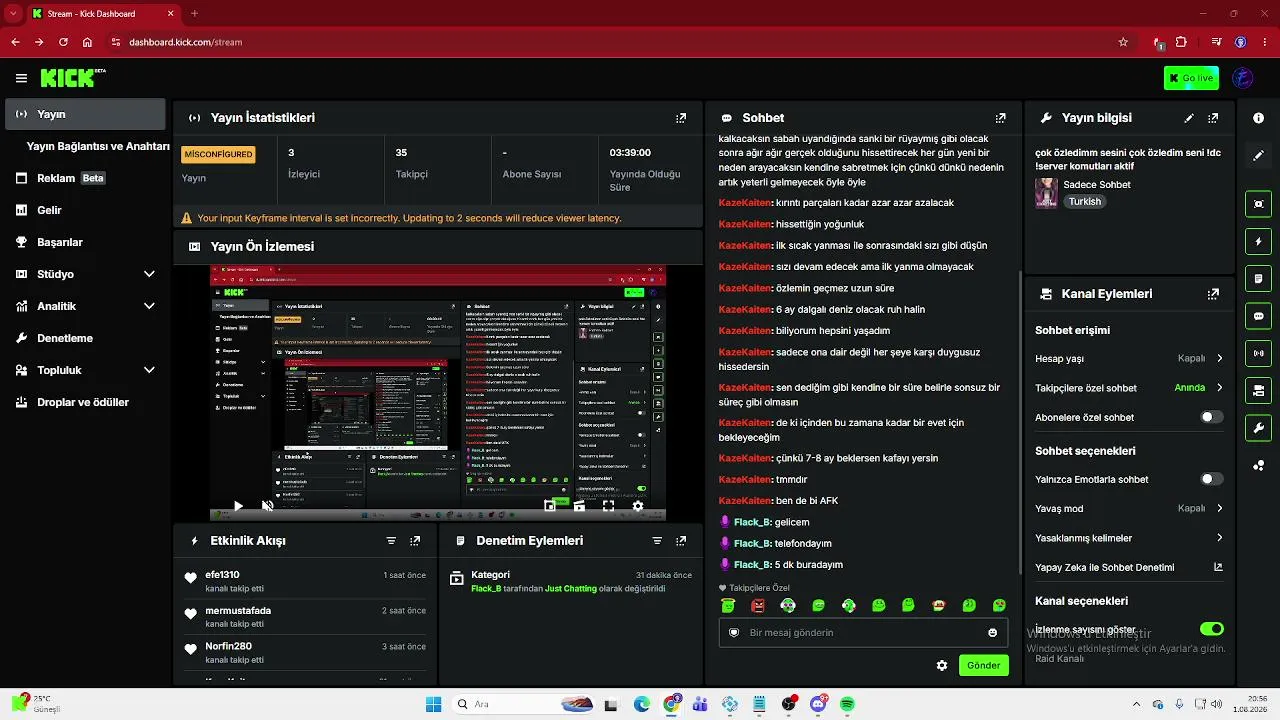Click the stream preview thumbnail
This screenshot has width=1280, height=720.
point(438,392)
